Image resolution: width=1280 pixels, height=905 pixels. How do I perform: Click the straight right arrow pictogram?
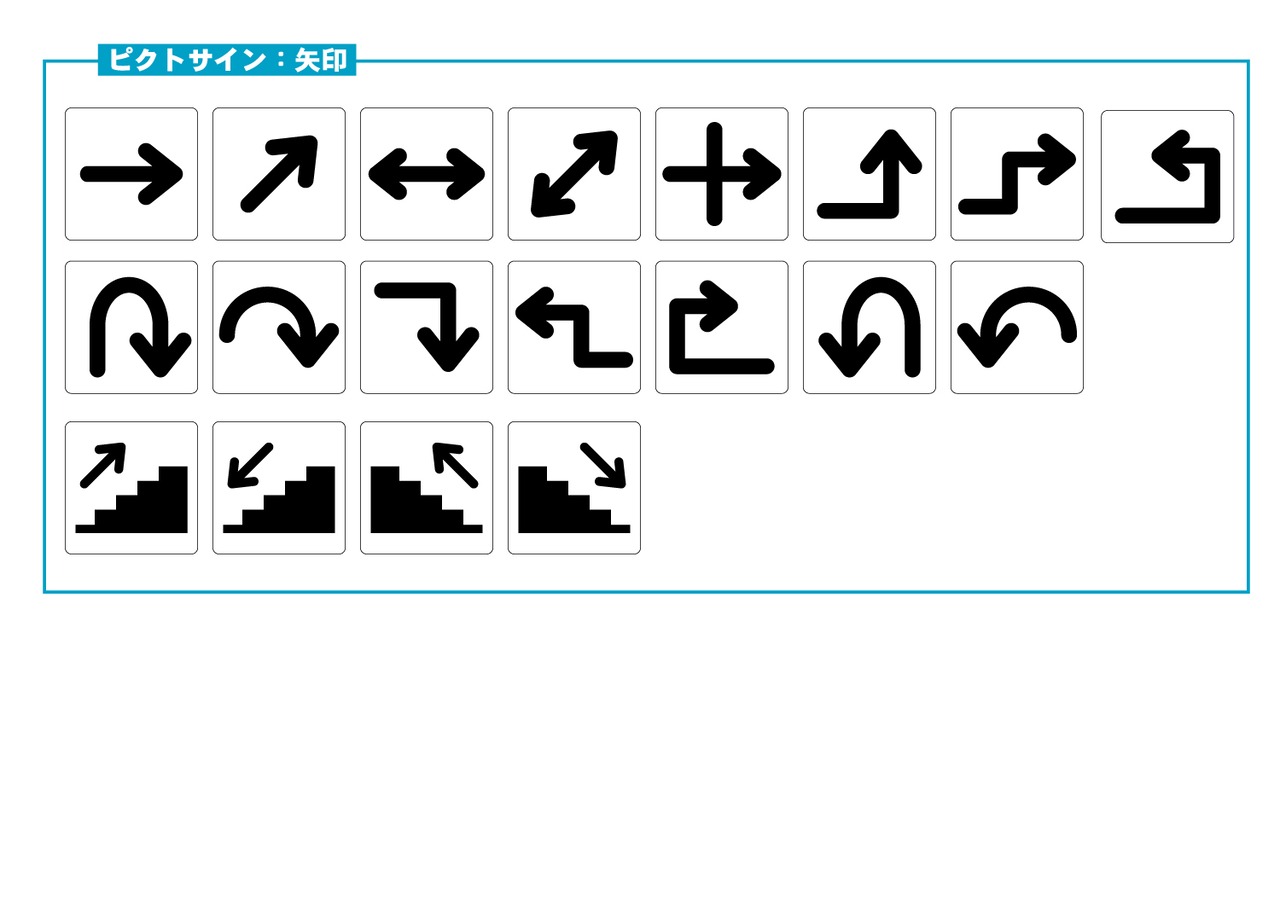tap(131, 174)
